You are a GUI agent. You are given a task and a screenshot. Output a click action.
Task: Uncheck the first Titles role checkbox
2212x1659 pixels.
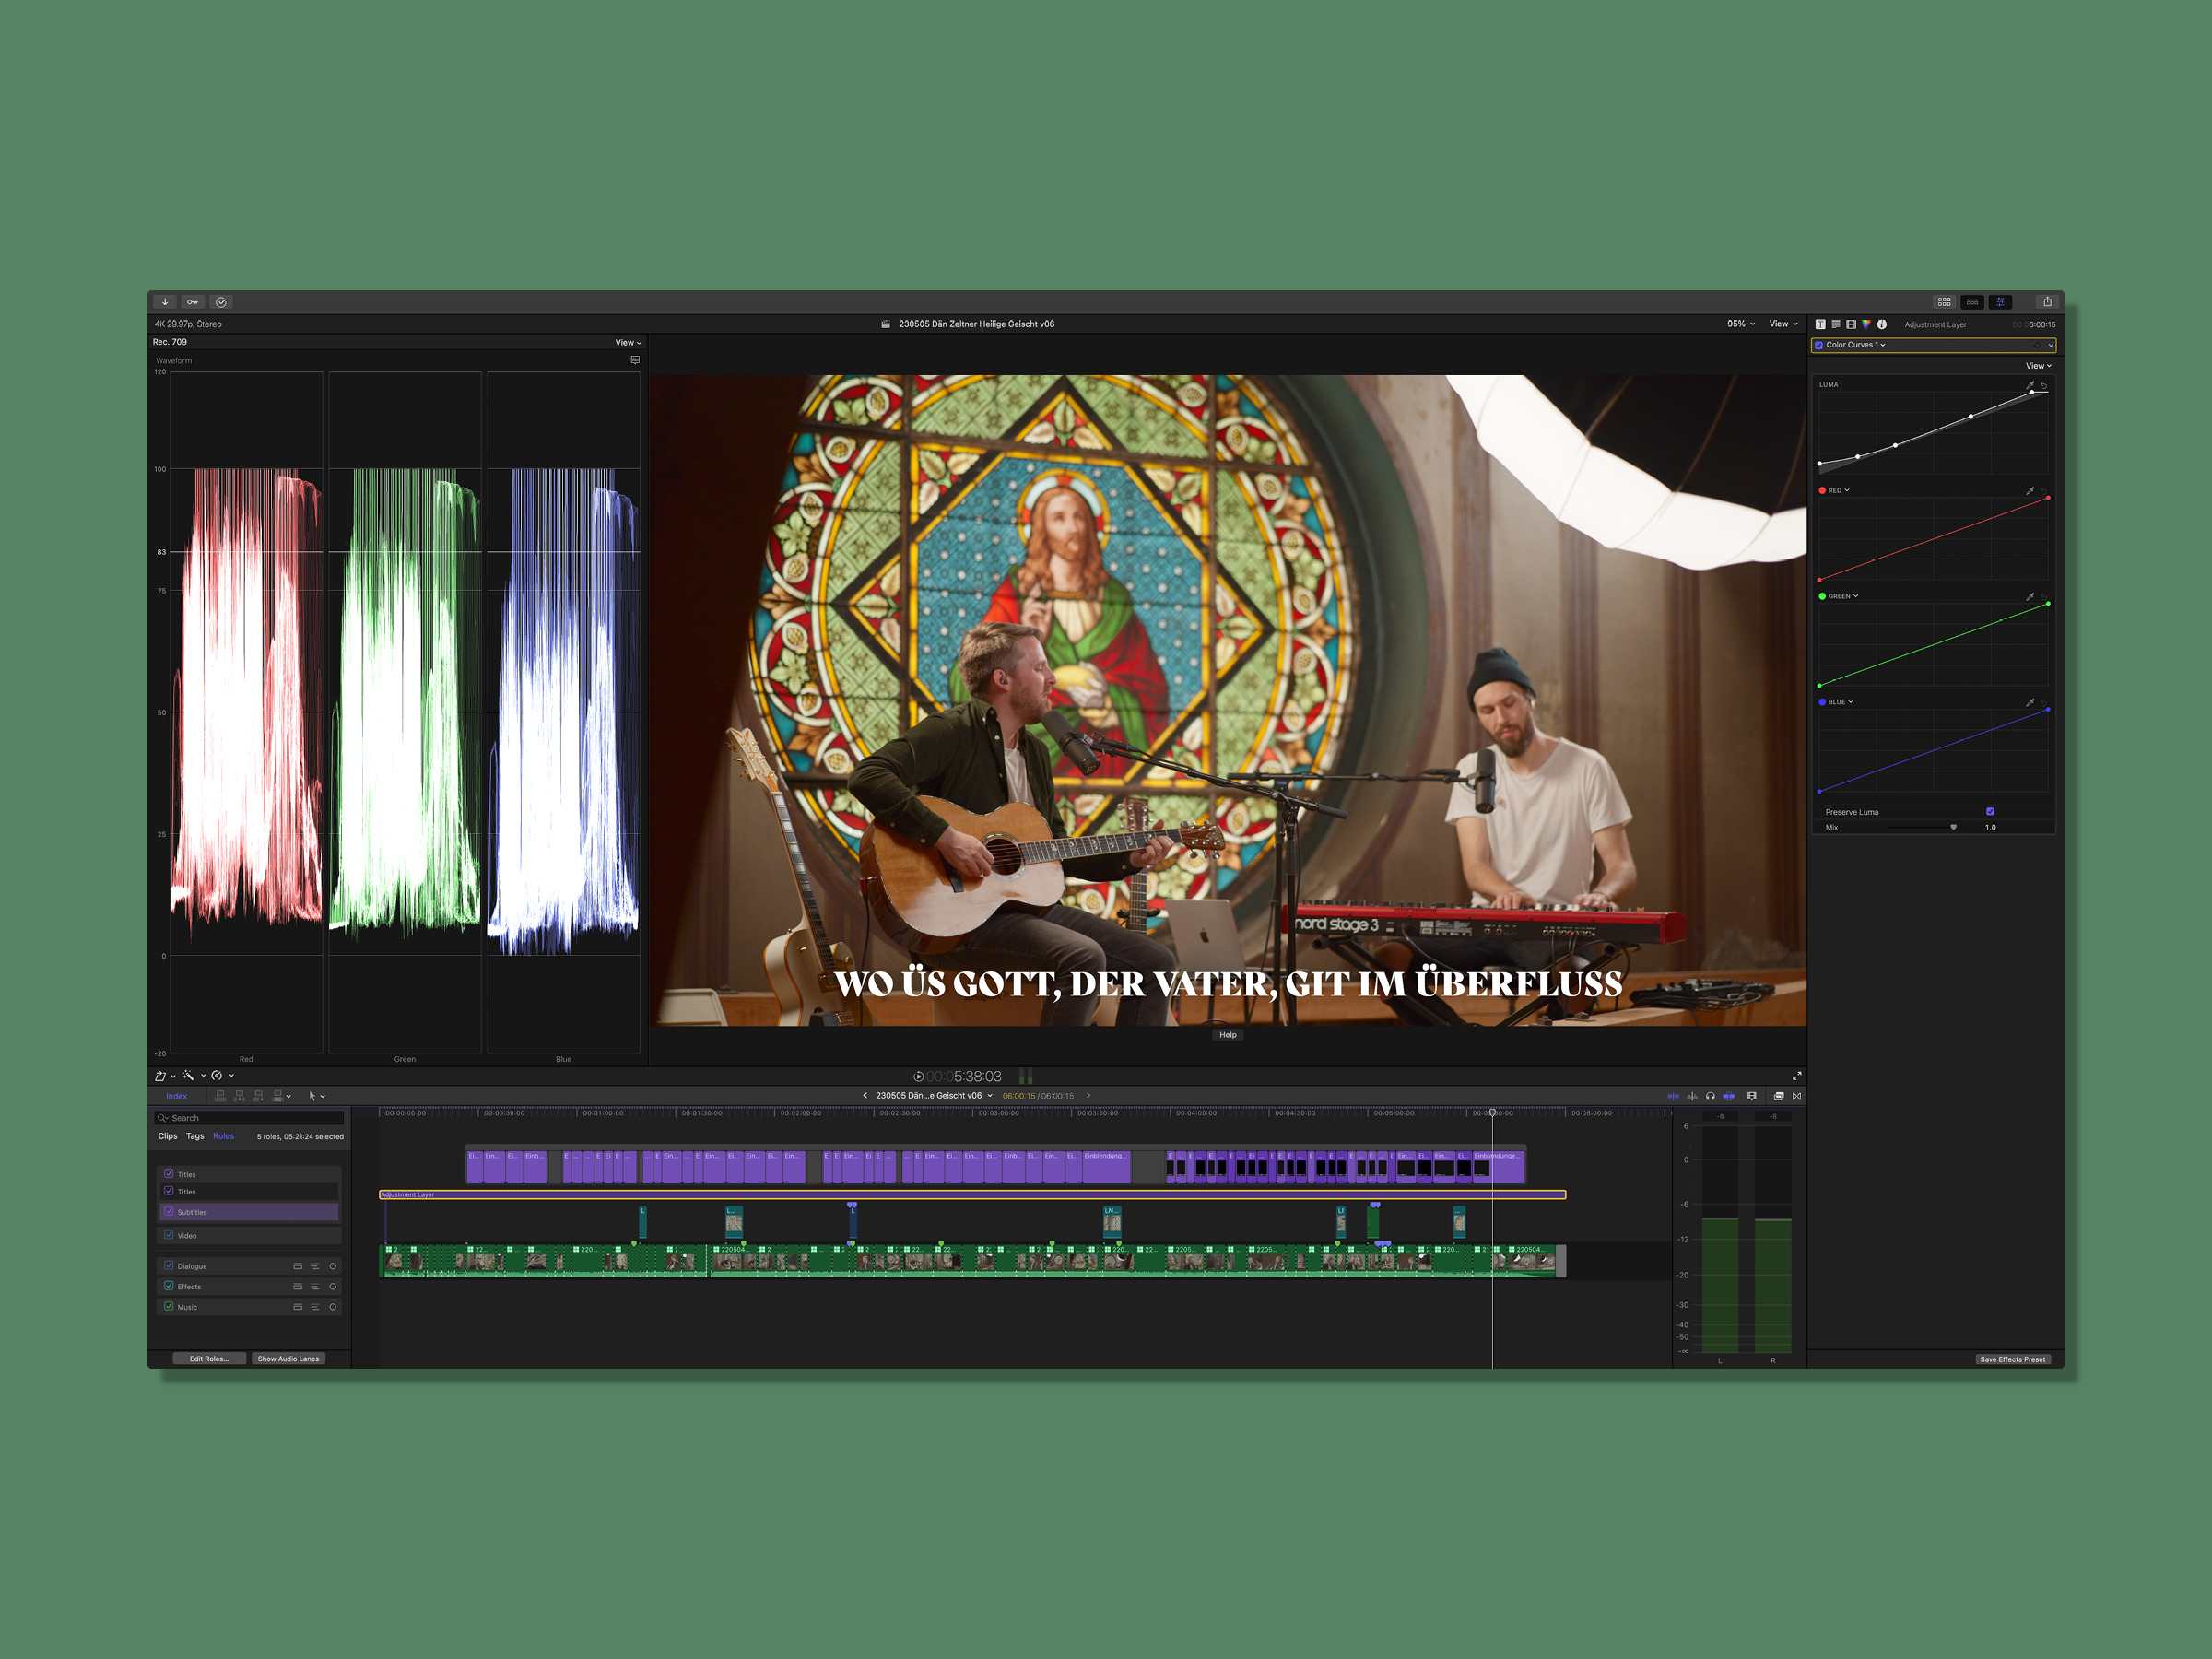(169, 1174)
